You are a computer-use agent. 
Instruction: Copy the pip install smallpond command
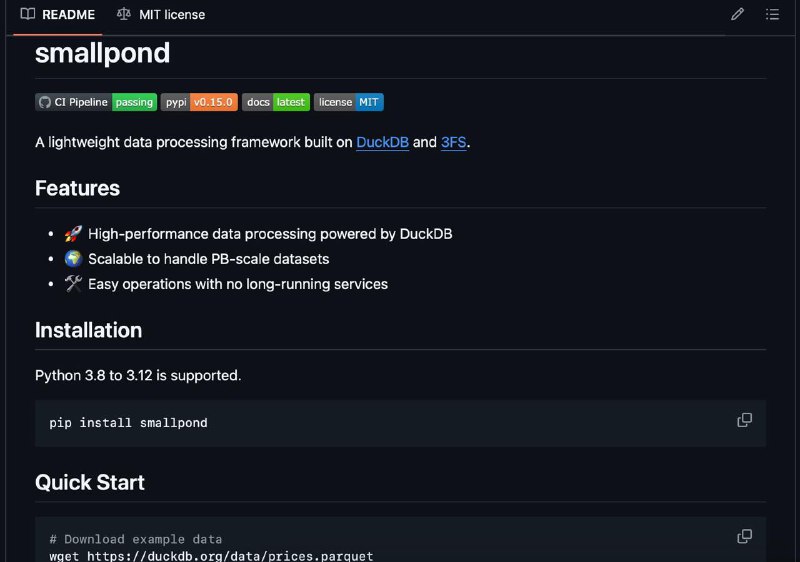pos(744,420)
